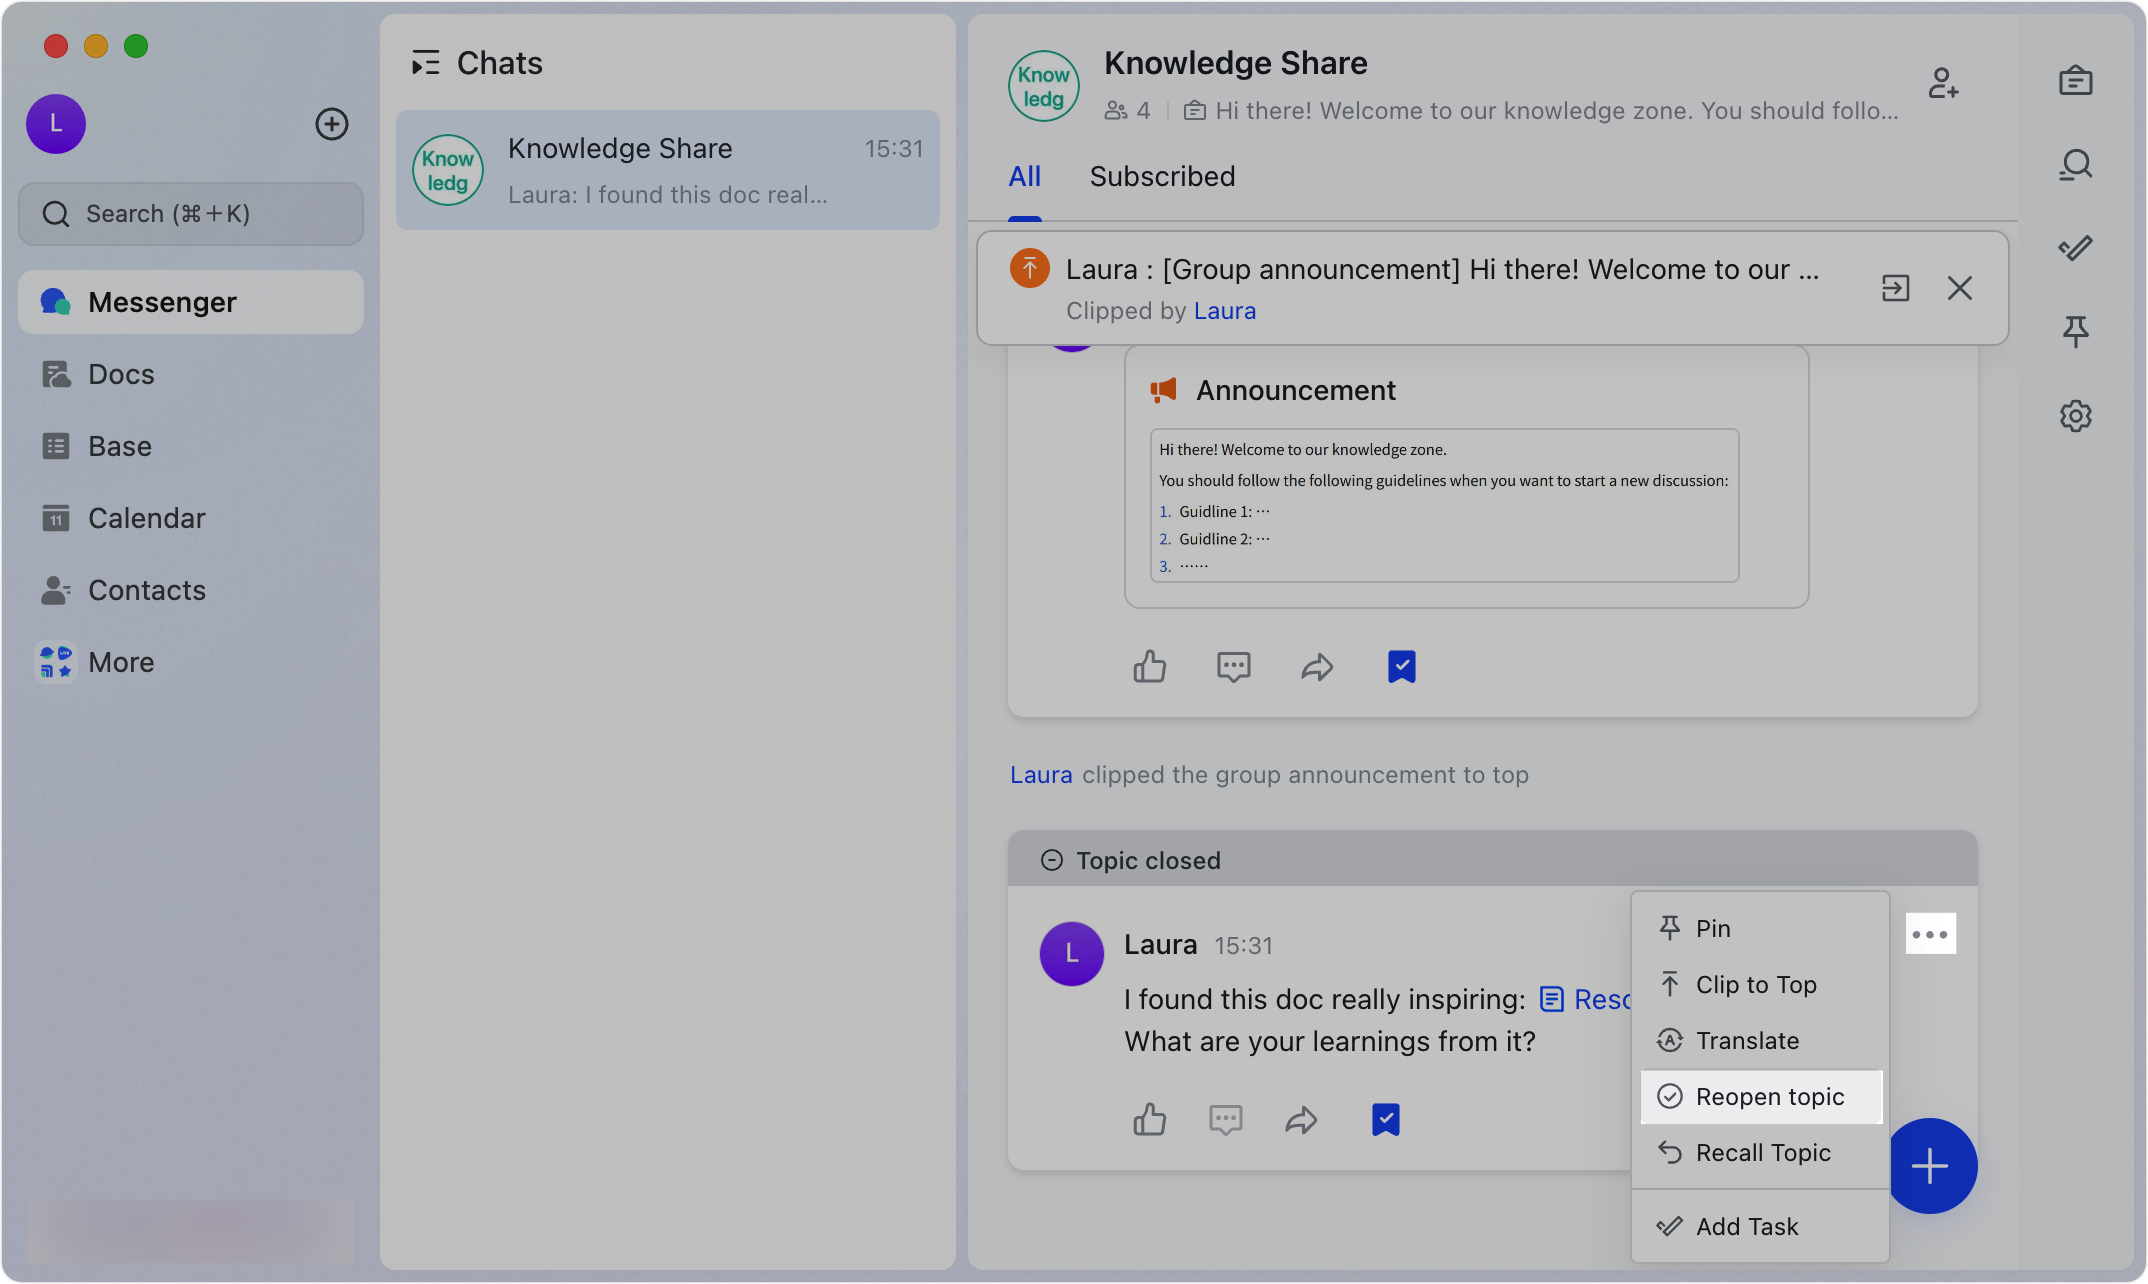
Task: Open more options with the ellipsis button
Action: tap(1930, 933)
